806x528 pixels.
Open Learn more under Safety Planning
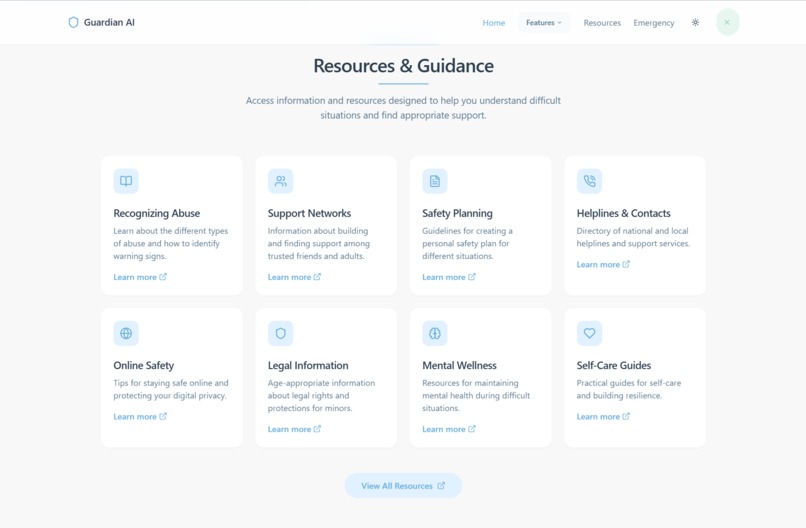(x=449, y=277)
